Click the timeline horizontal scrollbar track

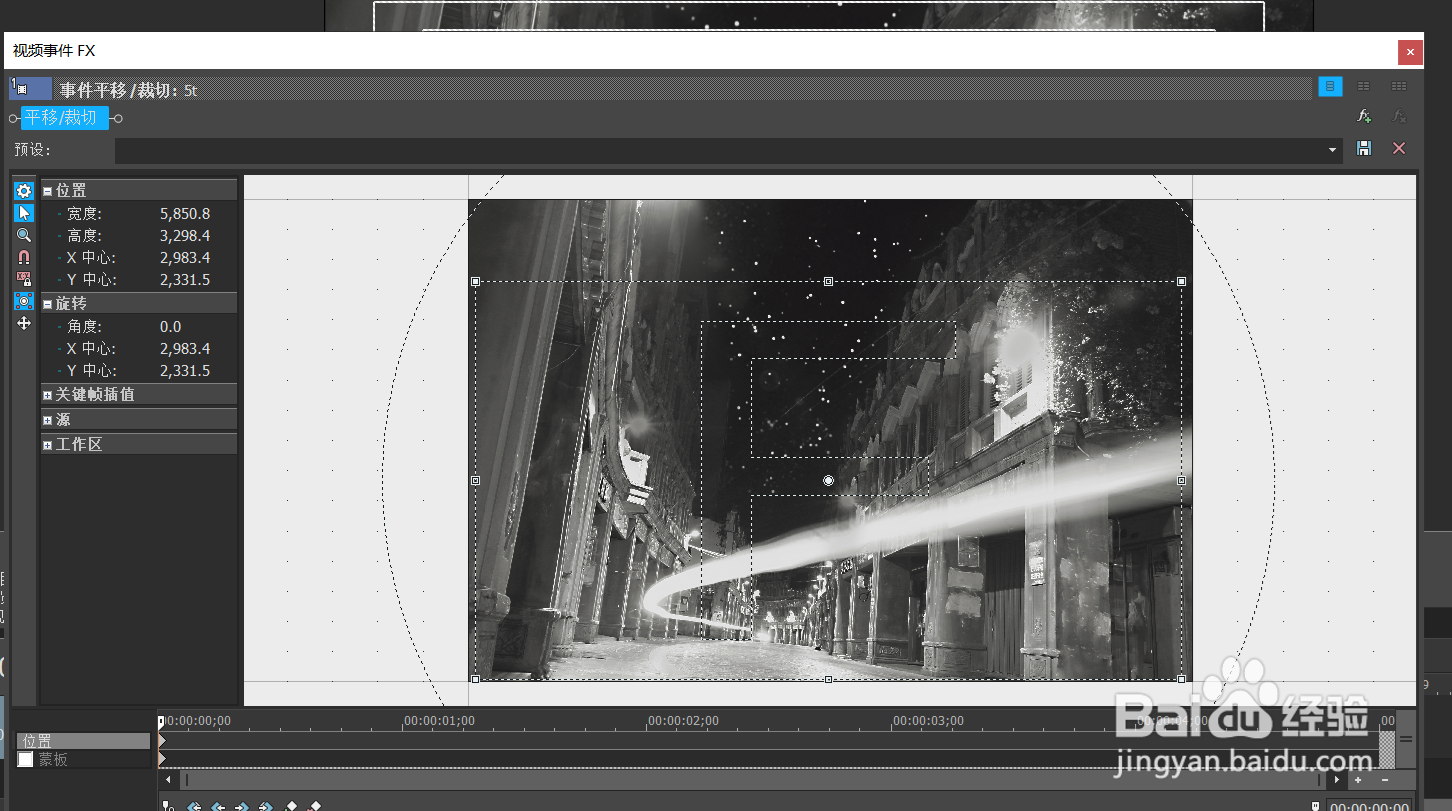click(x=752, y=780)
